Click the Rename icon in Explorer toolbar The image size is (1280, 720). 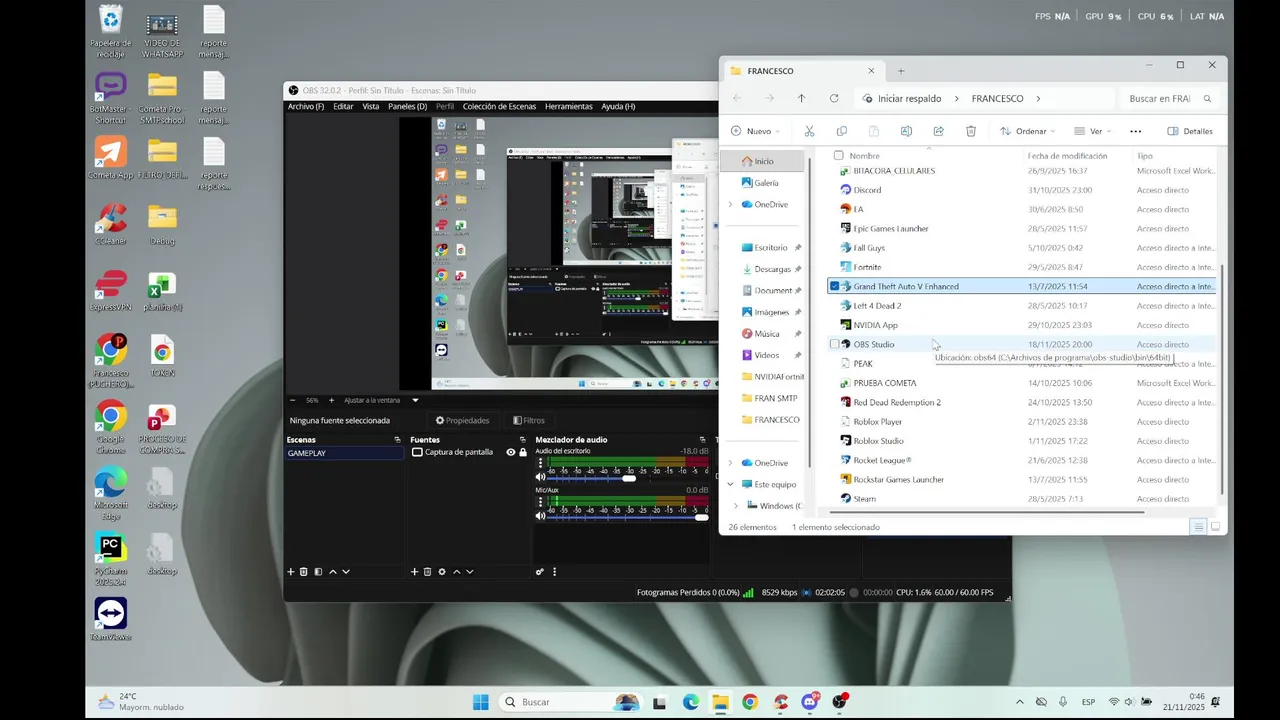(906, 131)
